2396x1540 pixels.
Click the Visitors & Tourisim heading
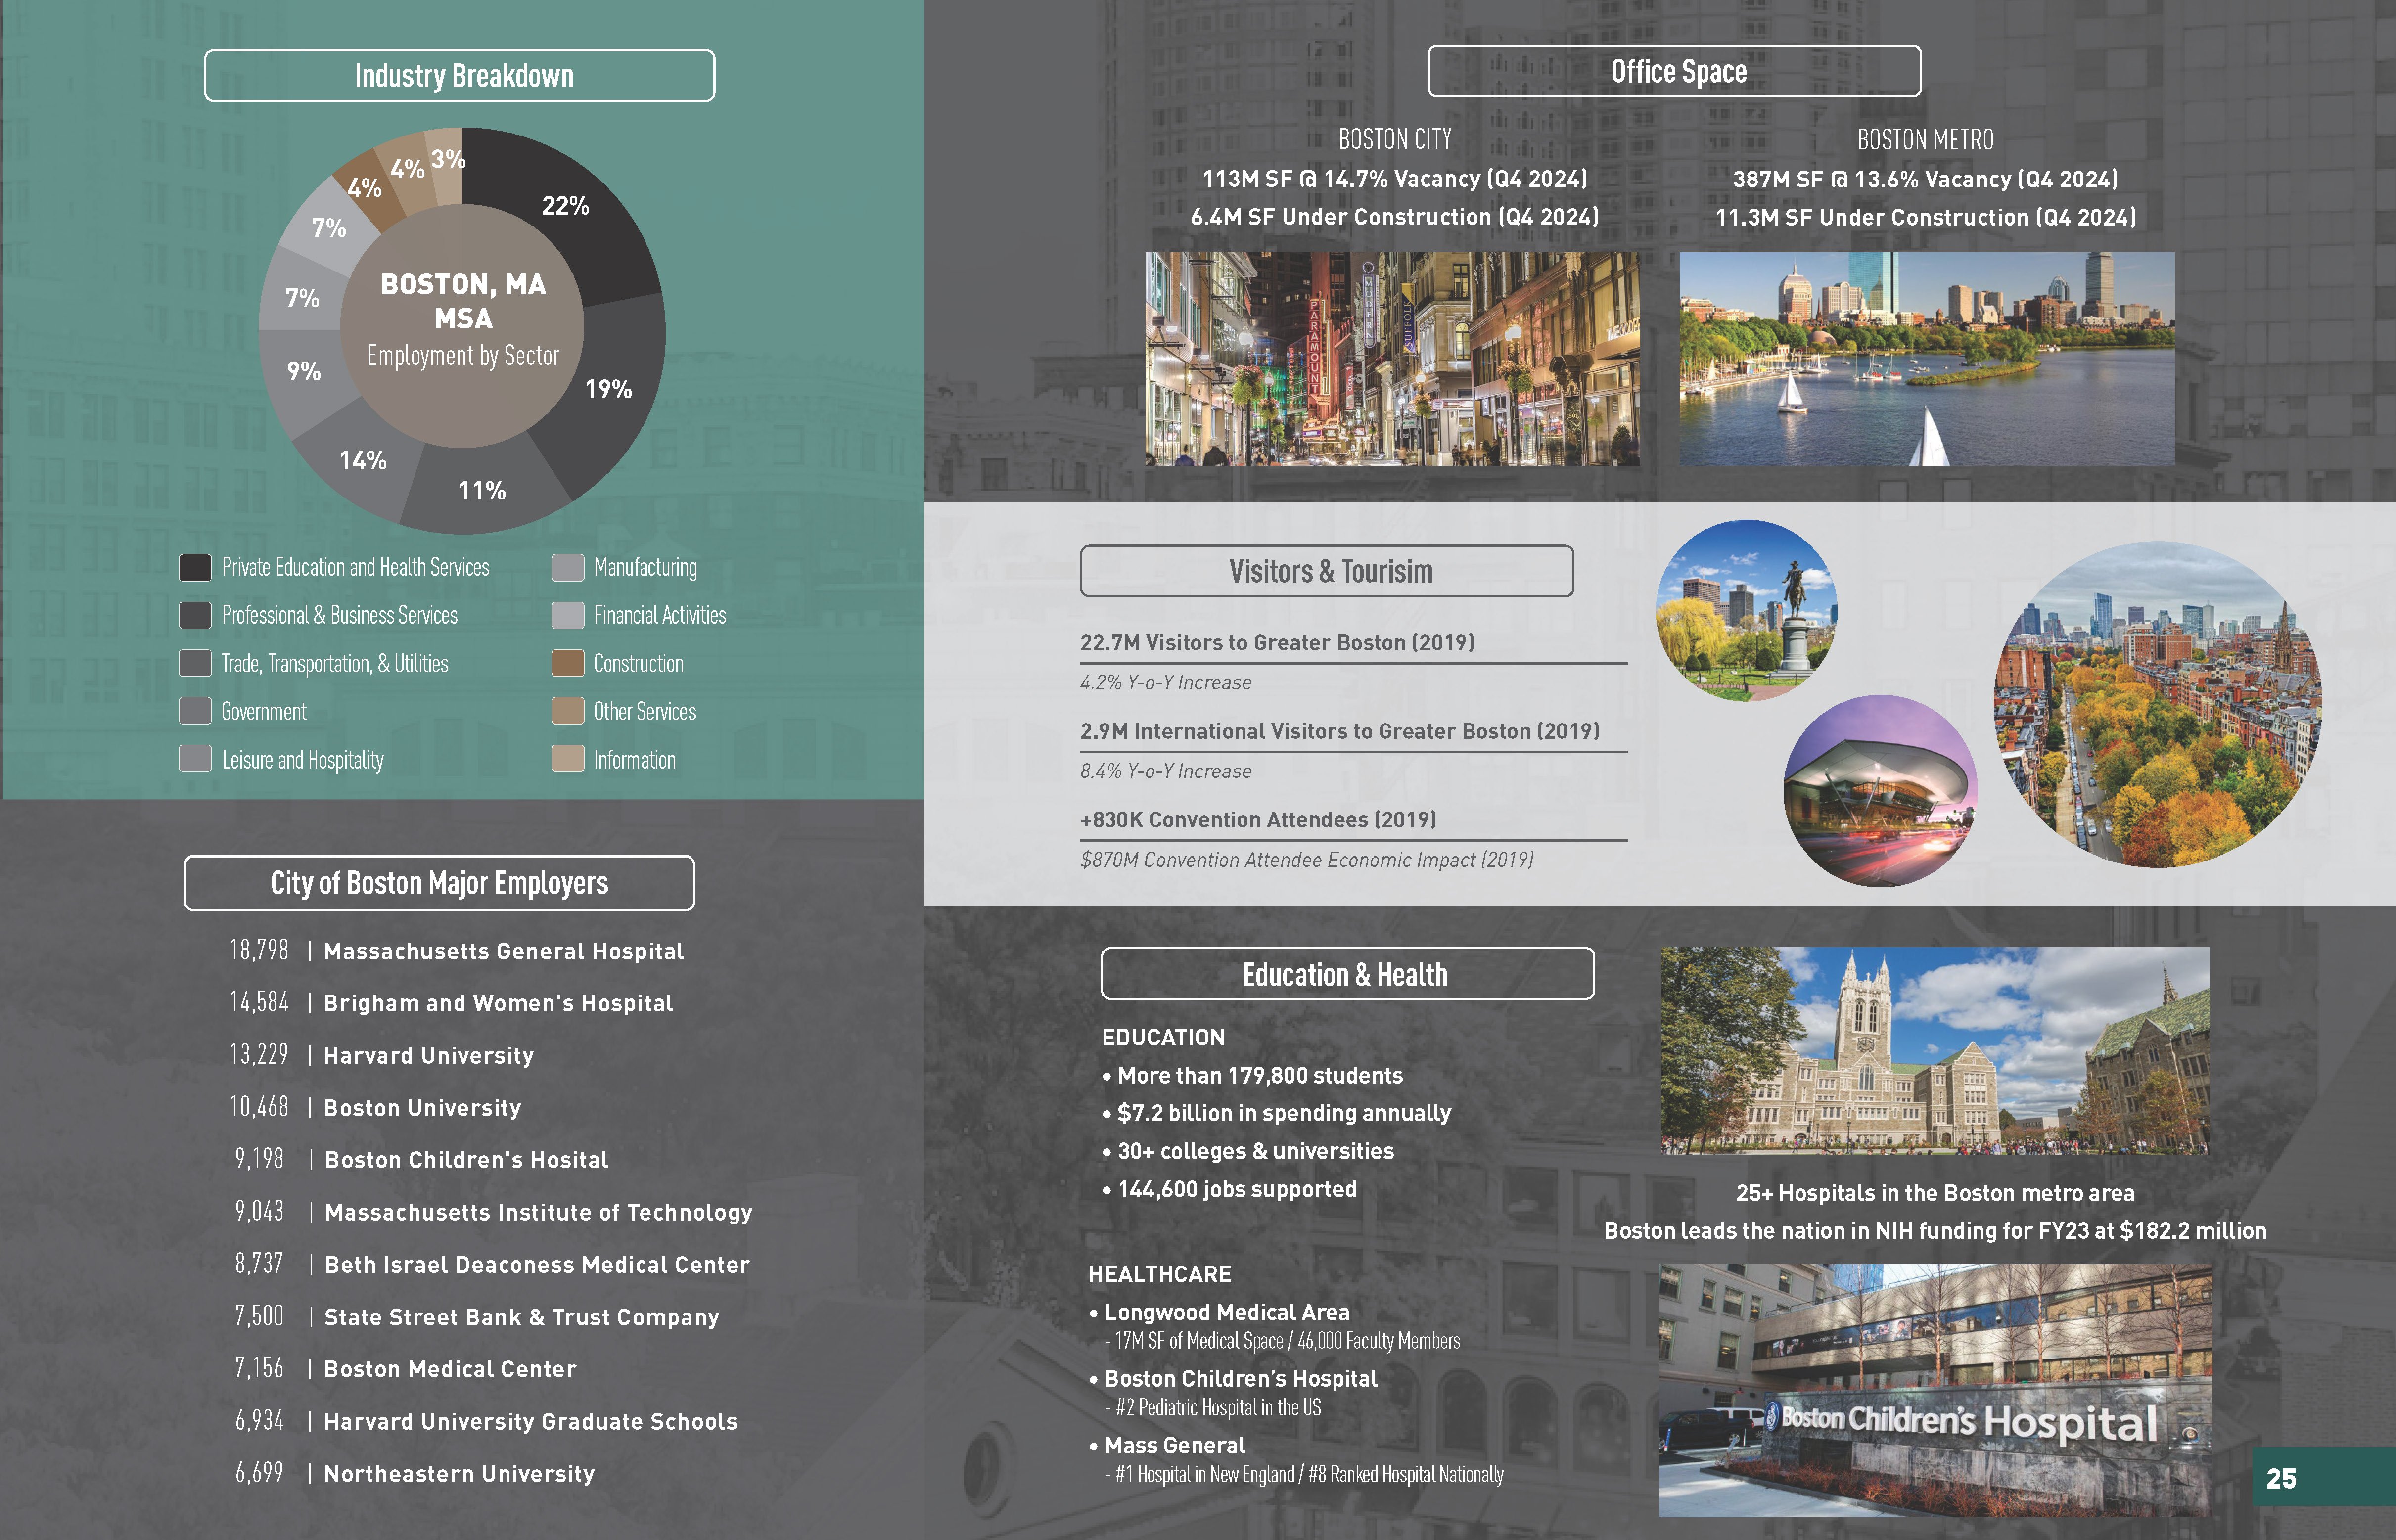1326,572
